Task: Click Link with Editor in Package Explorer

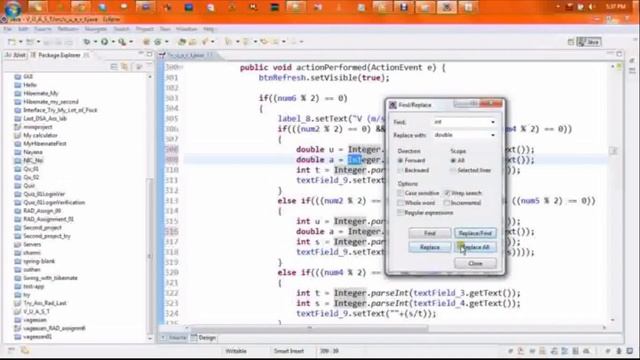Action: pos(124,67)
